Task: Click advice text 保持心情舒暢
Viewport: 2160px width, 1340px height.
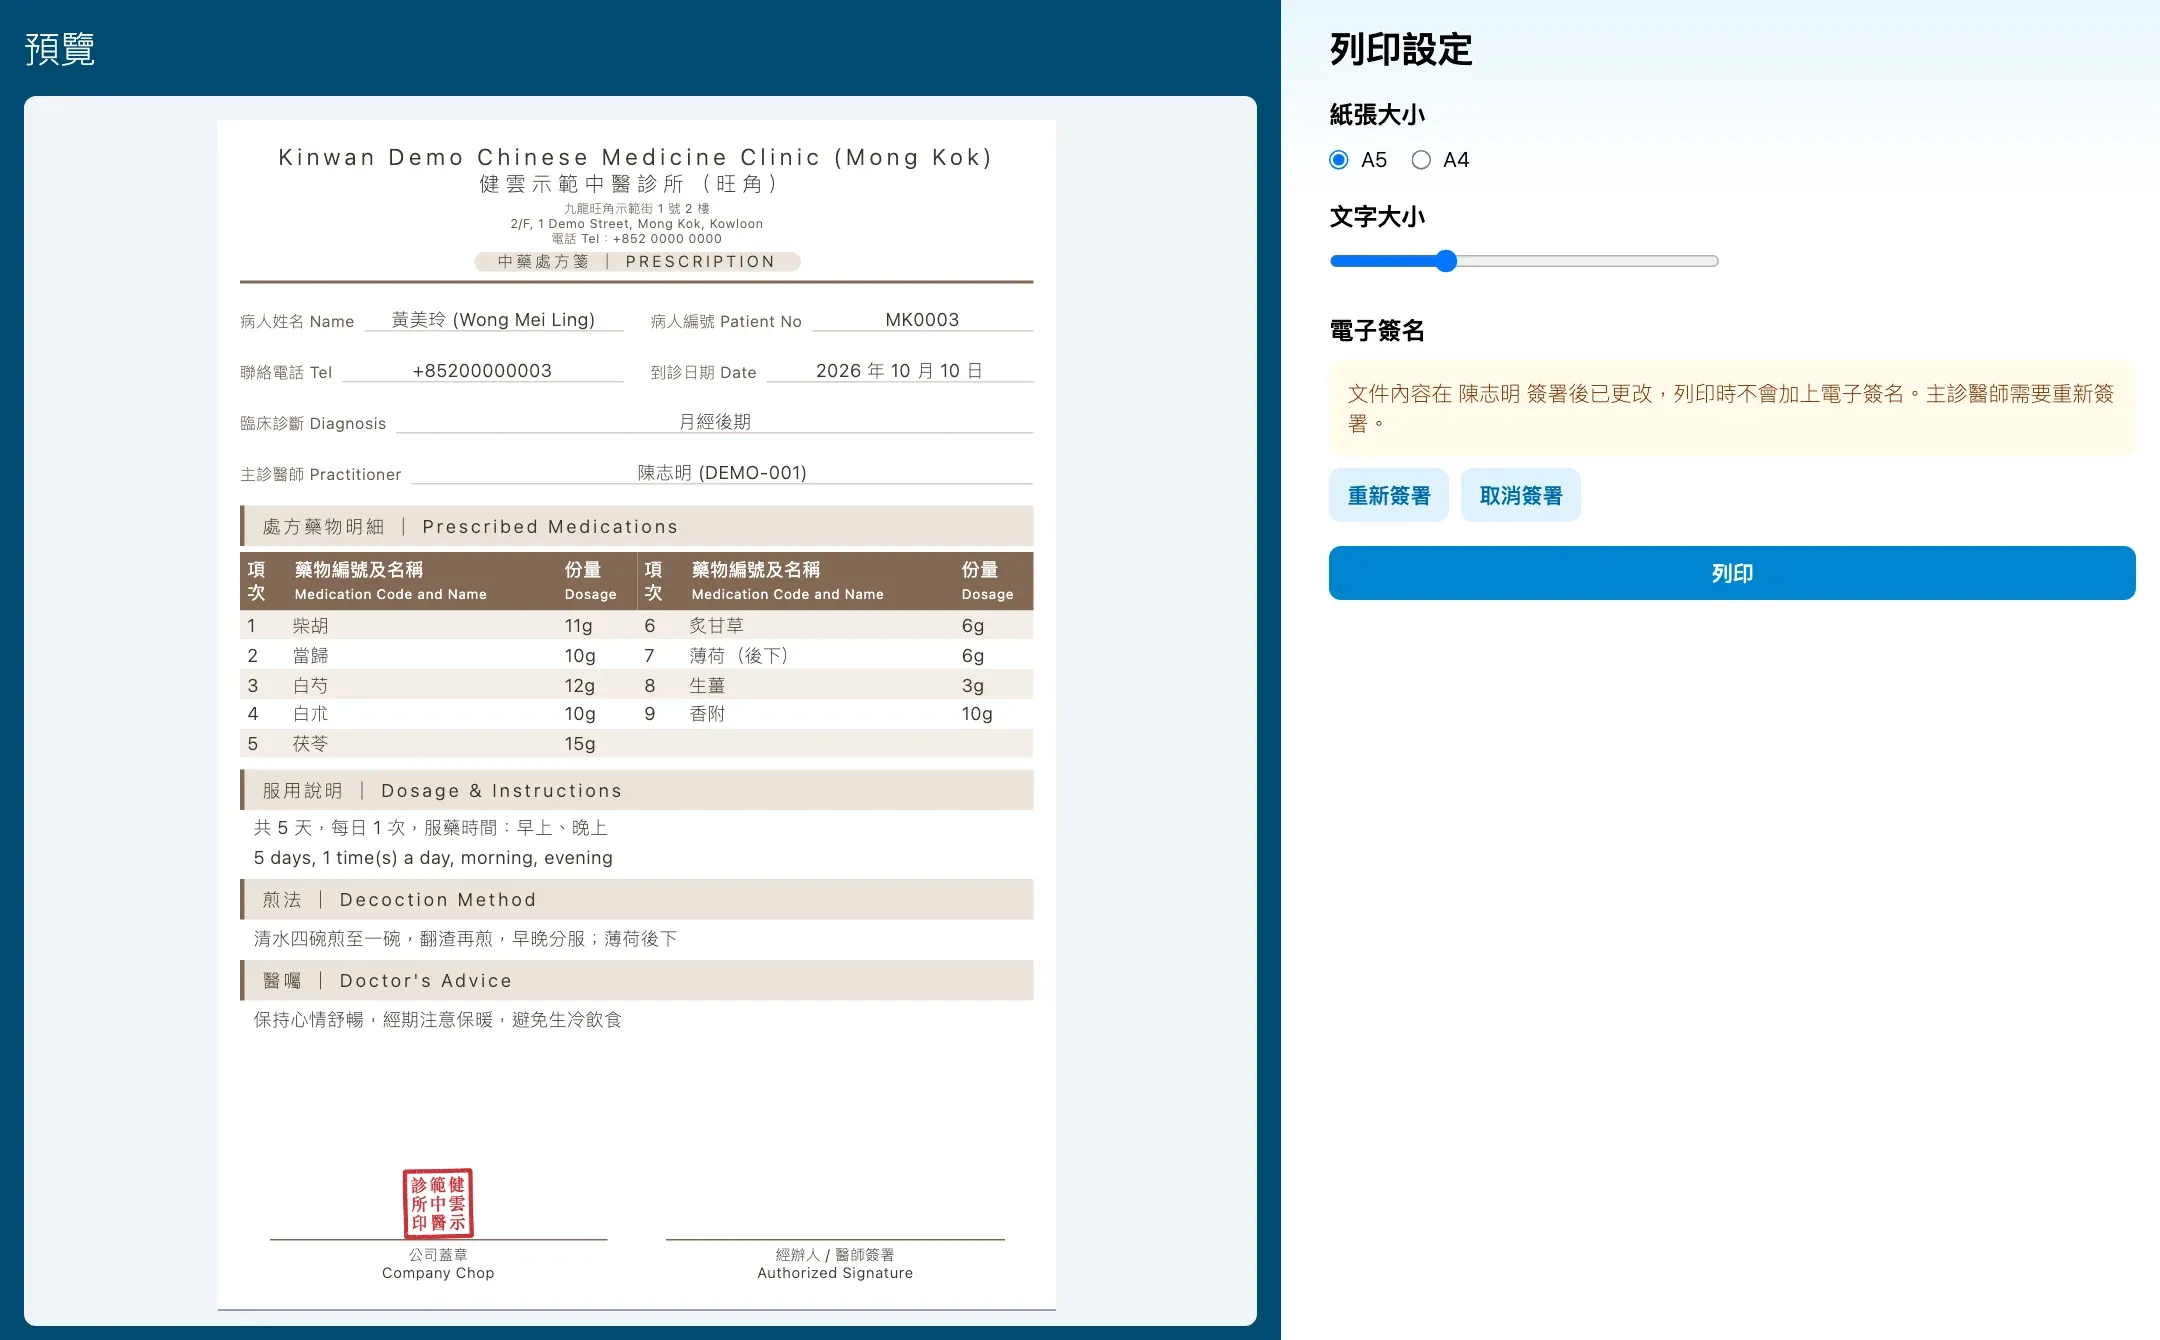Action: 308,1019
